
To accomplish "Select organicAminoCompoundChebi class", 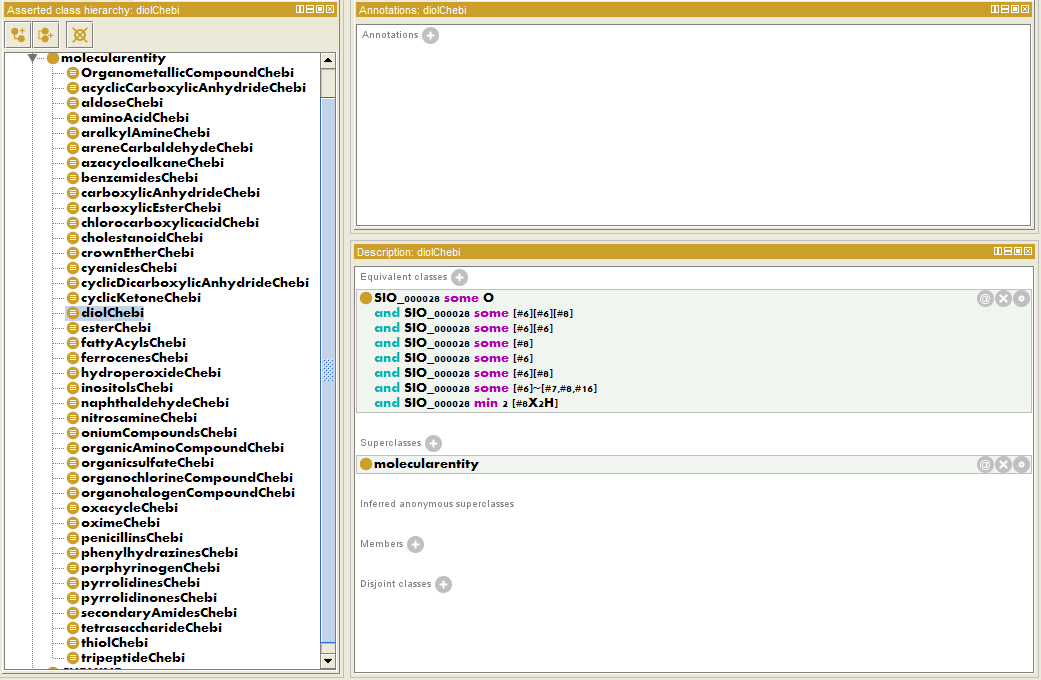I will 182,448.
